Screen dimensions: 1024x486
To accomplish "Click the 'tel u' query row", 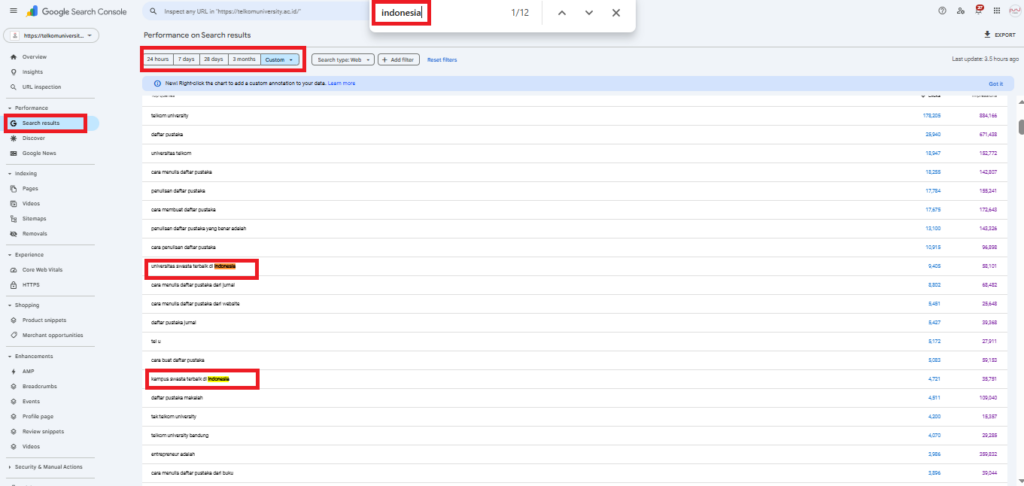I will pyautogui.click(x=576, y=342).
